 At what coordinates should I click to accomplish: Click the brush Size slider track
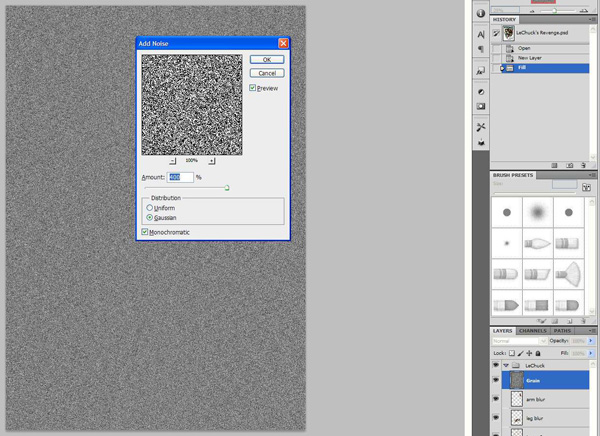[535, 193]
